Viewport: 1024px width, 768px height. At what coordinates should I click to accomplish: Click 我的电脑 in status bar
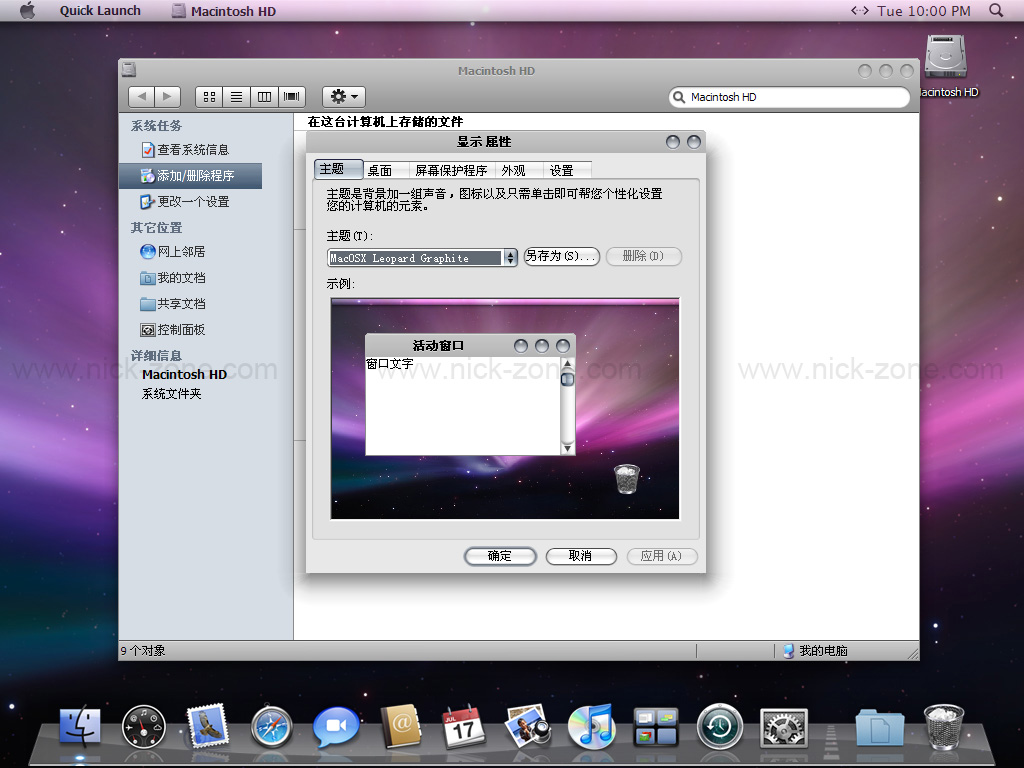pyautogui.click(x=816, y=650)
